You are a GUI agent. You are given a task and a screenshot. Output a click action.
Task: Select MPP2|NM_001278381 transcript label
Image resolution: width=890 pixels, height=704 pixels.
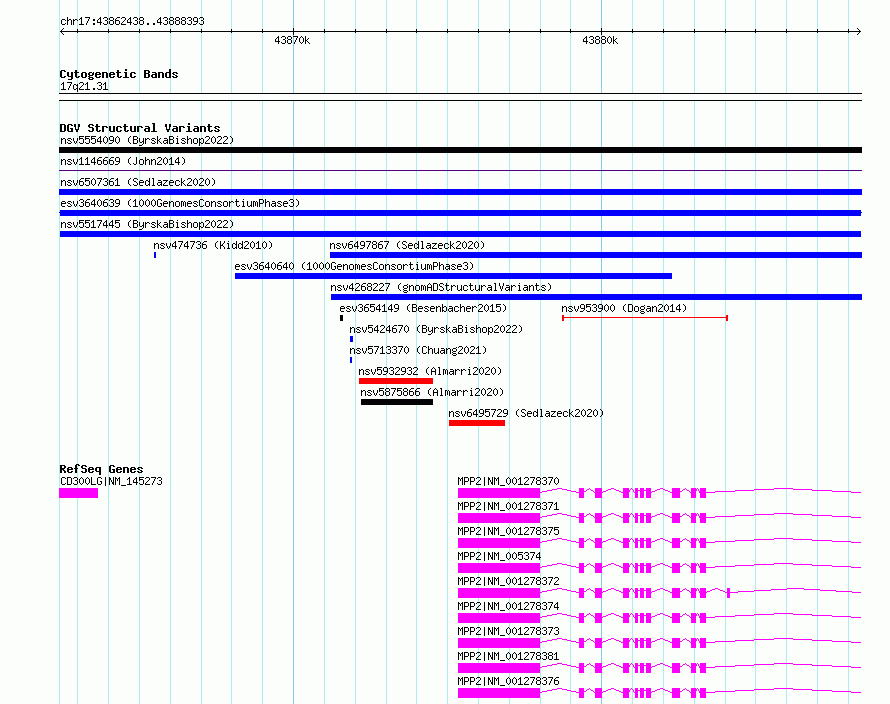point(508,656)
